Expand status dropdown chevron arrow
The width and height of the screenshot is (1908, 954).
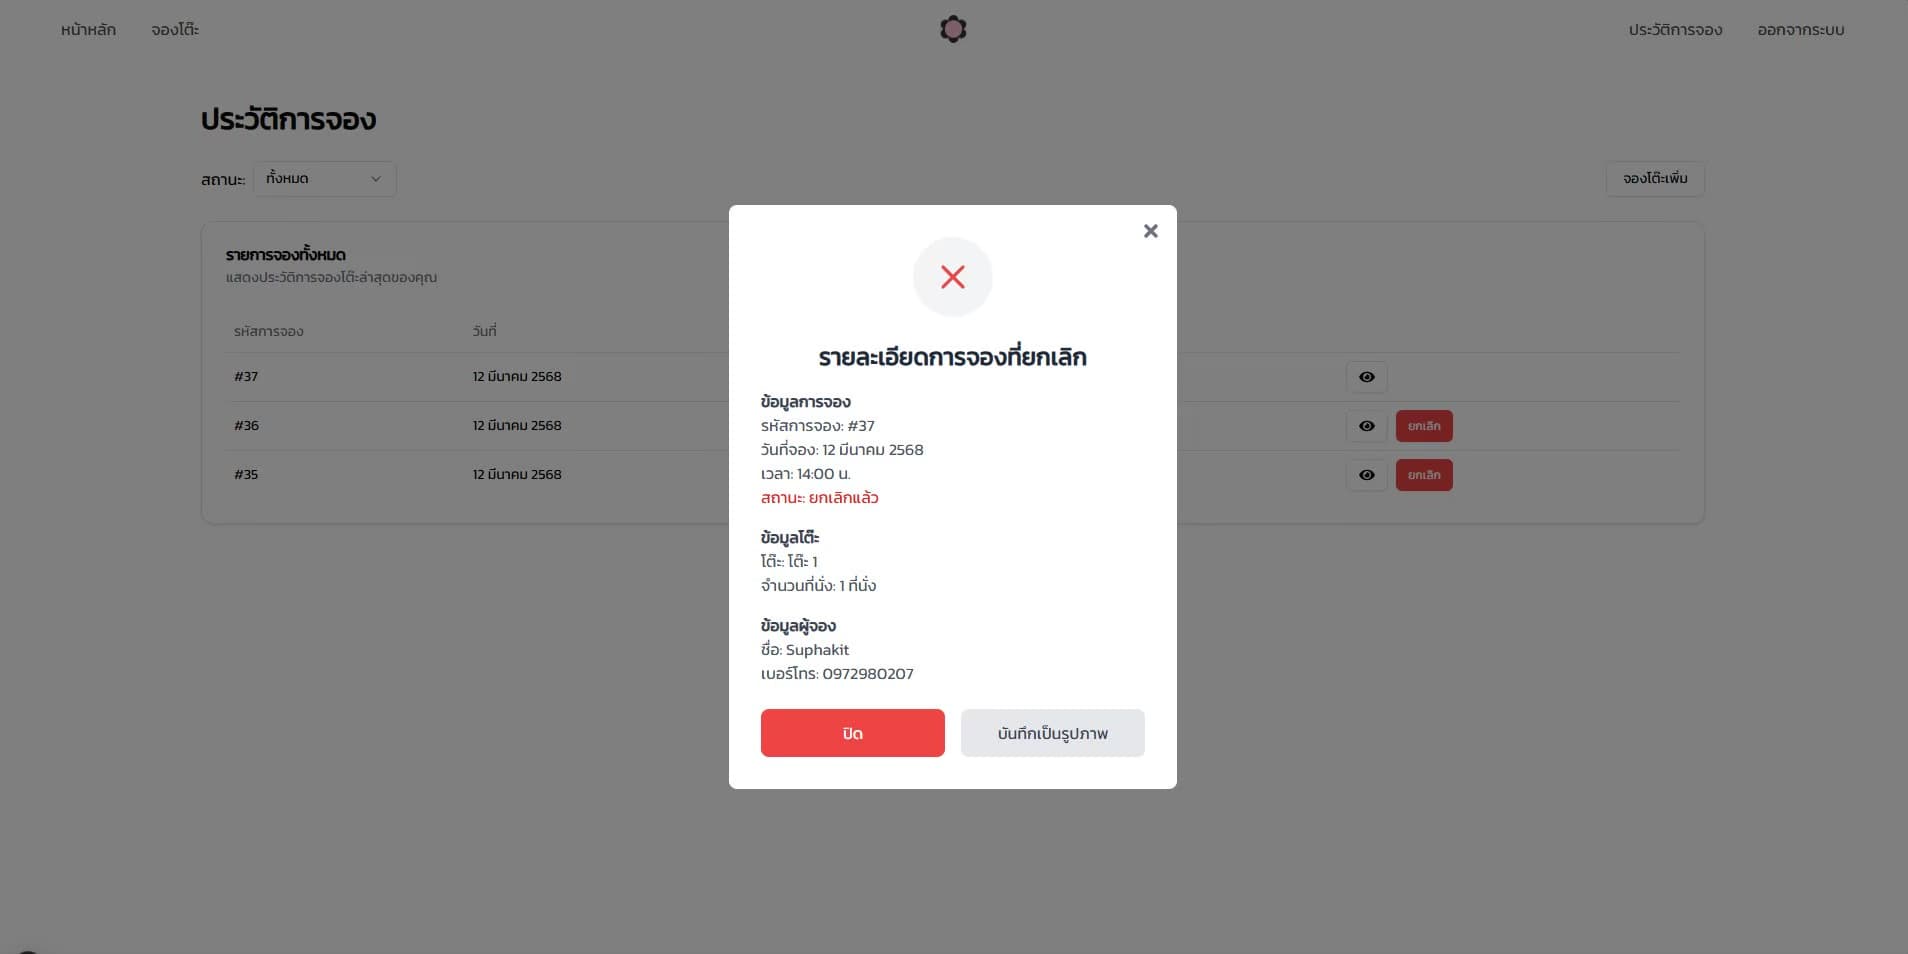tap(376, 179)
